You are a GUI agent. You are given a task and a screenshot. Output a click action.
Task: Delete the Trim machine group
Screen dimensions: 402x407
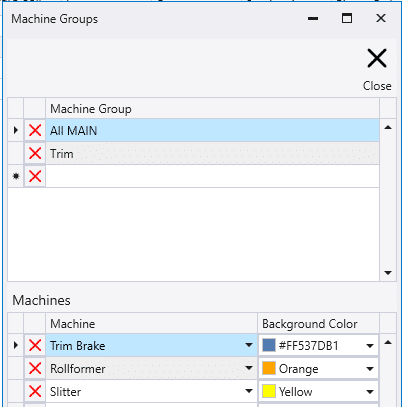tap(35, 154)
